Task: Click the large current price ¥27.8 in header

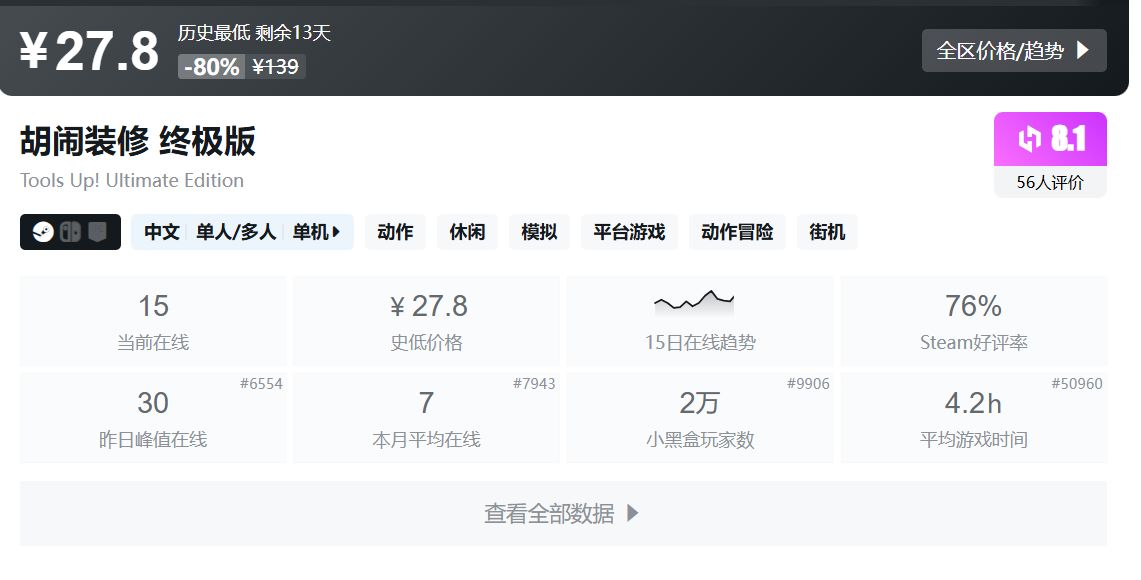Action: click(x=89, y=51)
